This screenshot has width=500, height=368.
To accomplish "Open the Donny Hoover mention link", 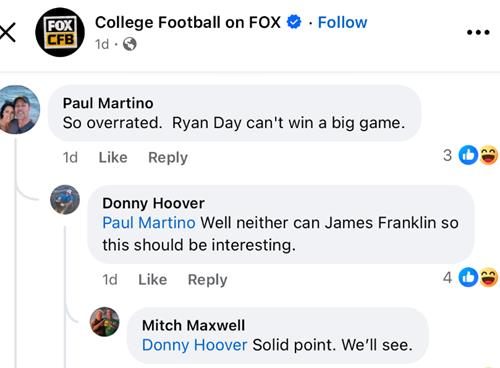I will tap(195, 345).
